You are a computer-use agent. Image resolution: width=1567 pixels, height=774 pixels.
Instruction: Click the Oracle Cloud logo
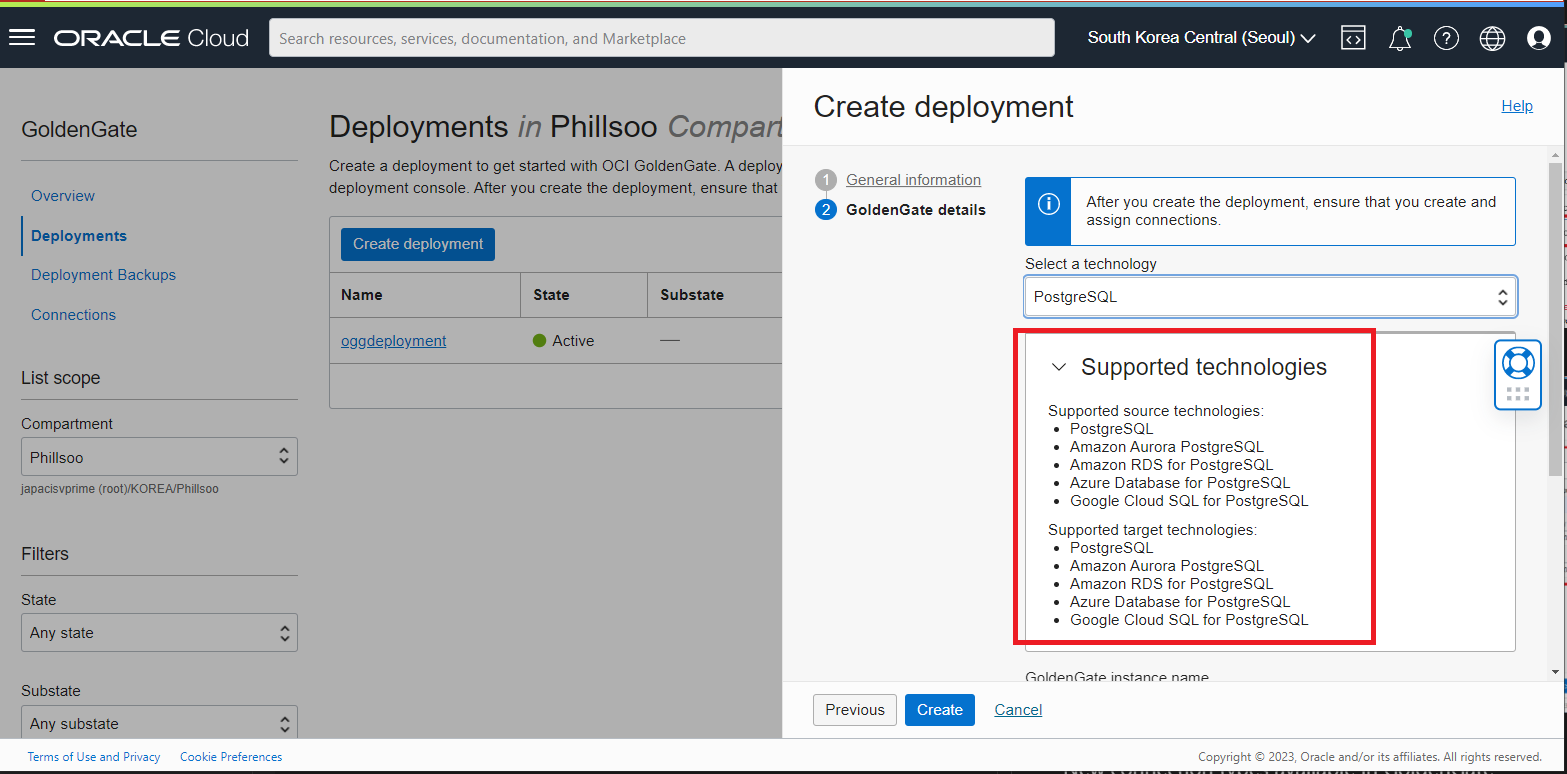(151, 38)
